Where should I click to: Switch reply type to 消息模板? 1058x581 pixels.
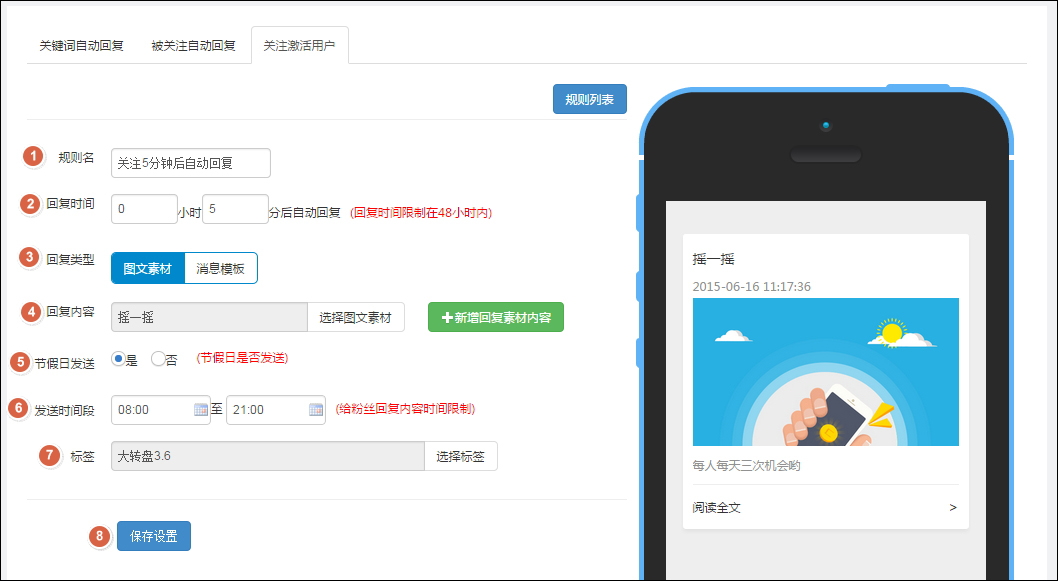pyautogui.click(x=220, y=268)
